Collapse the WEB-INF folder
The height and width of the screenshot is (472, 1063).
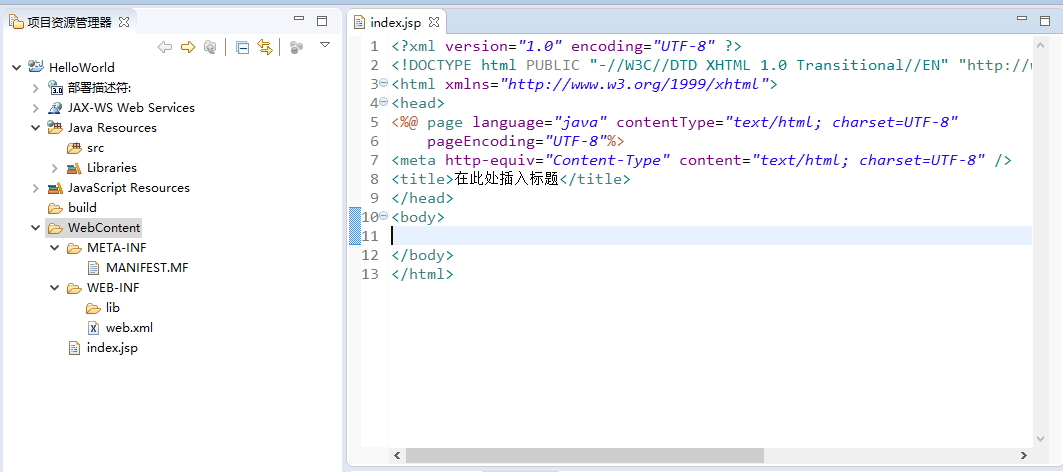[55, 288]
